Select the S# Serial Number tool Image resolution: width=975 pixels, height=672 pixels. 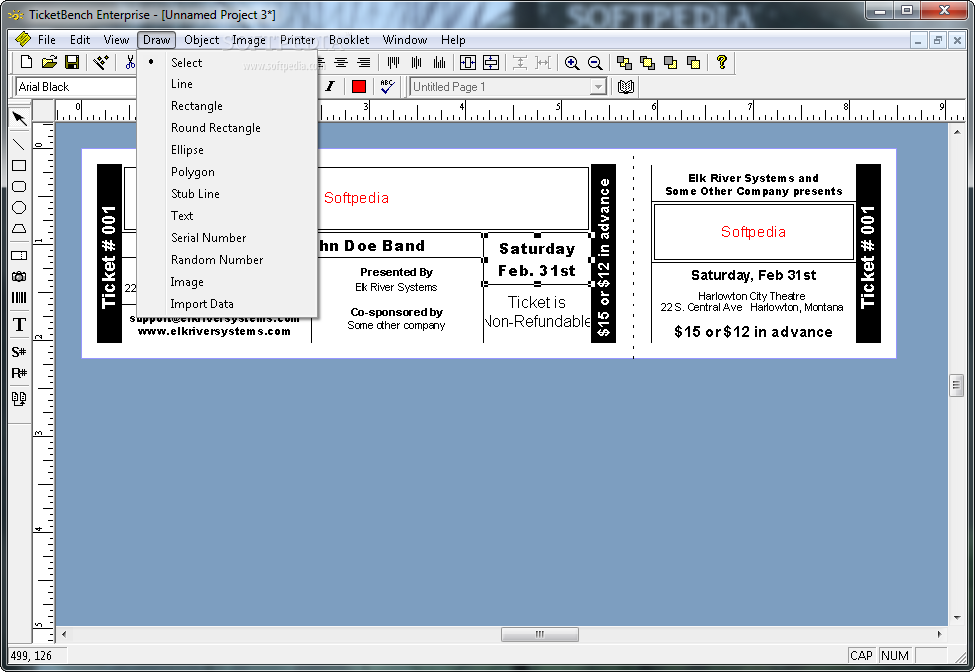19,352
